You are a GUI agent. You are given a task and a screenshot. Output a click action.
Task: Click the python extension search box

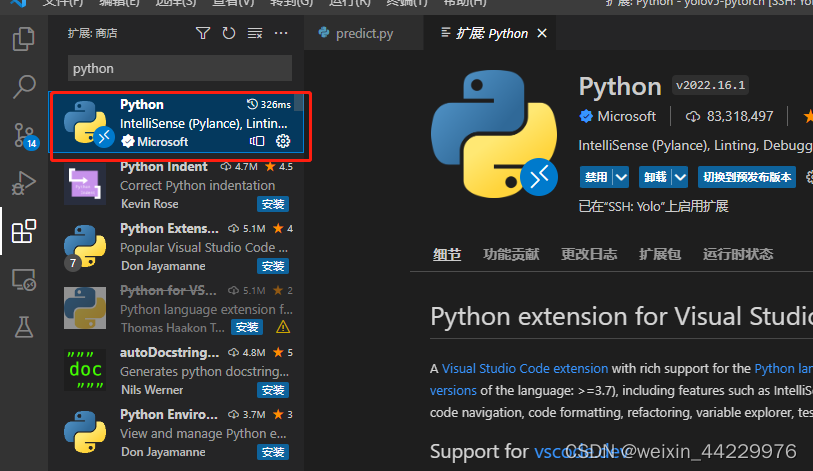180,68
